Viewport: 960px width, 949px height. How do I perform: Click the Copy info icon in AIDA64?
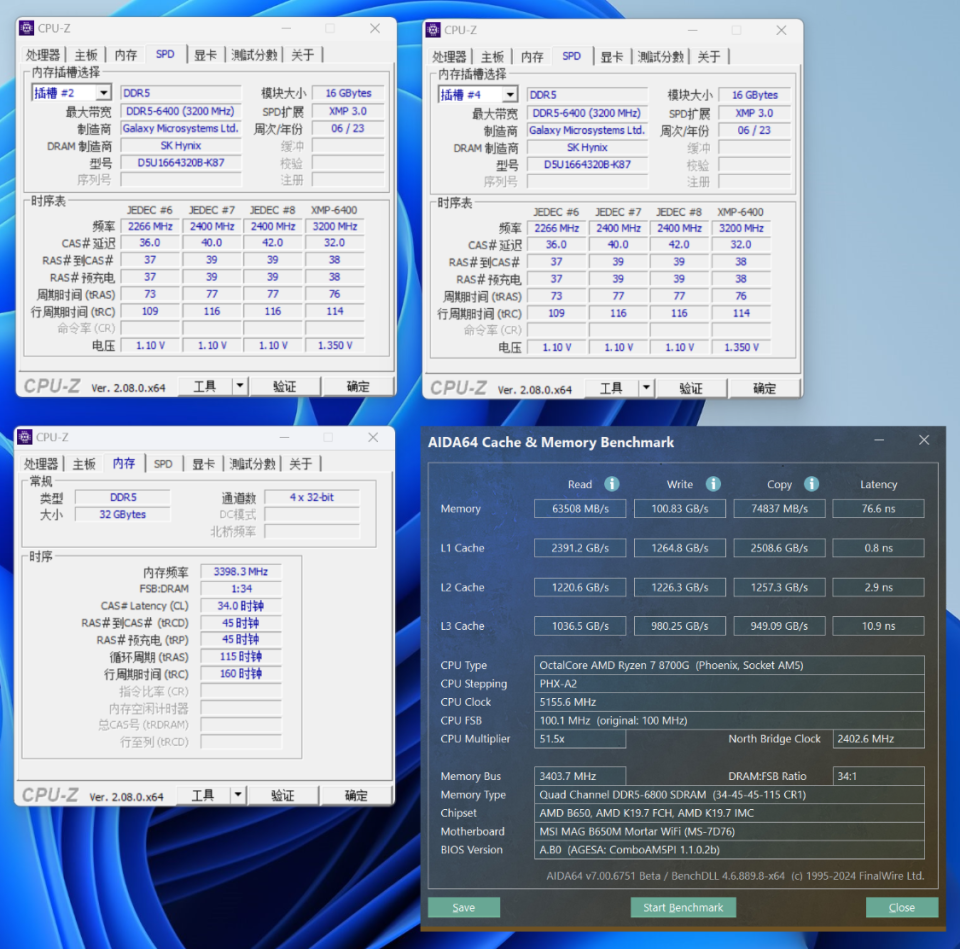coord(811,484)
